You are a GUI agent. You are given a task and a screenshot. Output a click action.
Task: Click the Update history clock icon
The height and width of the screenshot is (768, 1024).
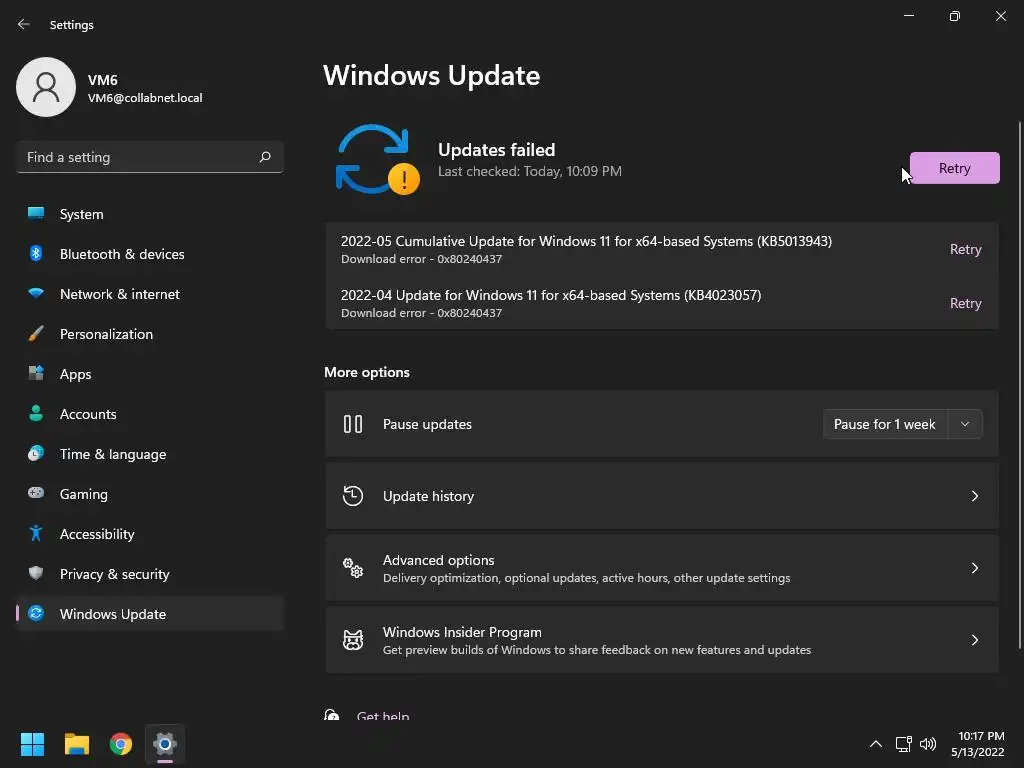353,496
